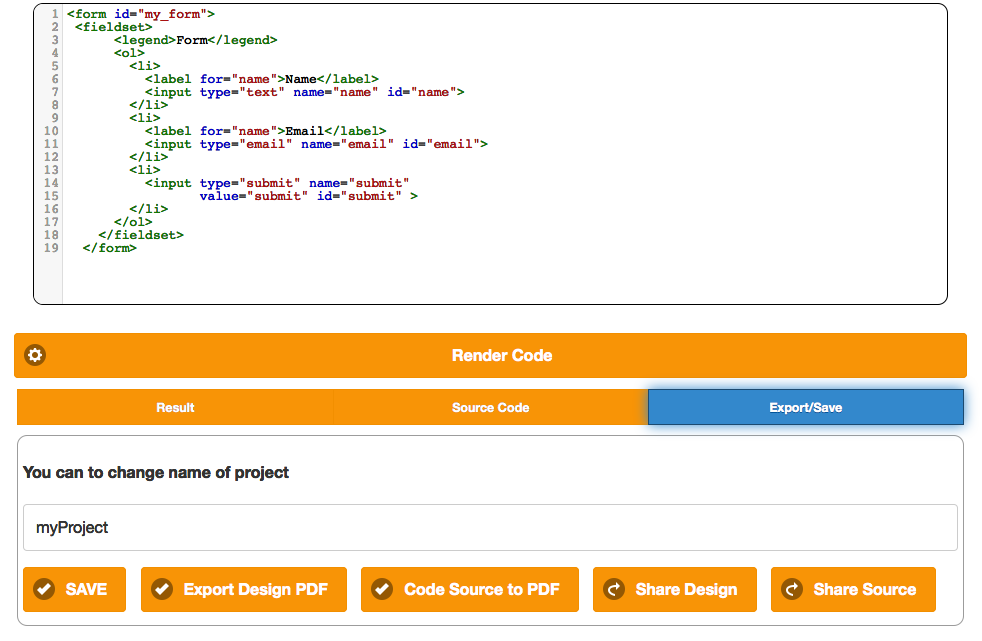Open the Source Code tab
The image size is (982, 641).
[x=490, y=407]
